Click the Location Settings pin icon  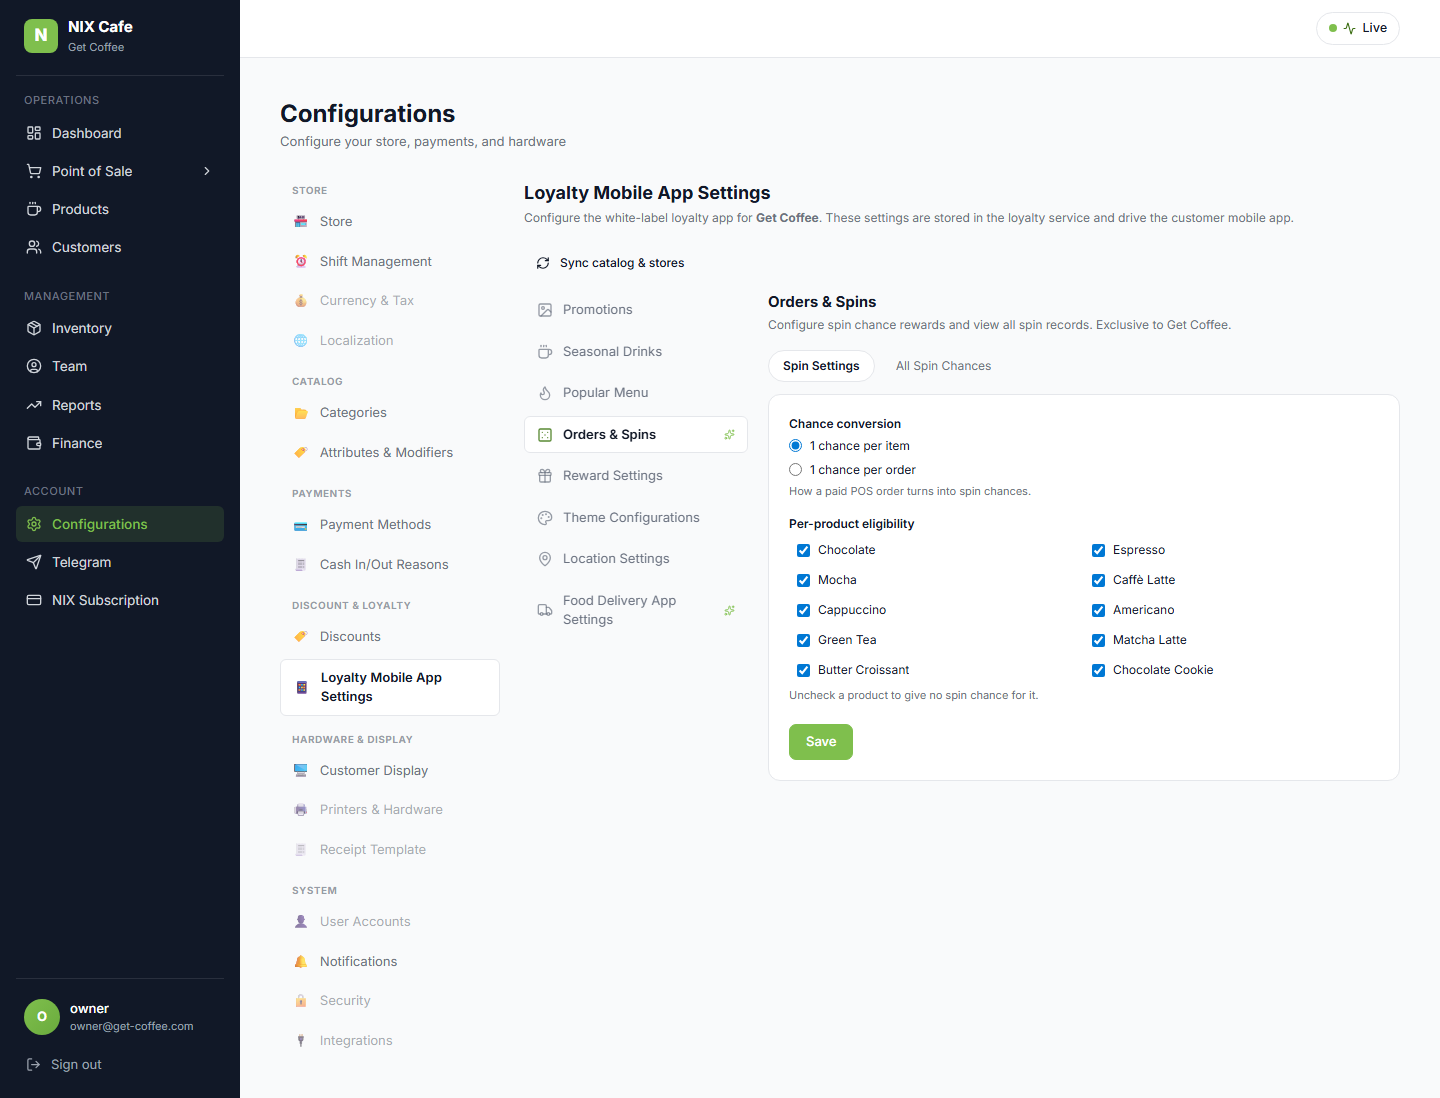pos(545,559)
